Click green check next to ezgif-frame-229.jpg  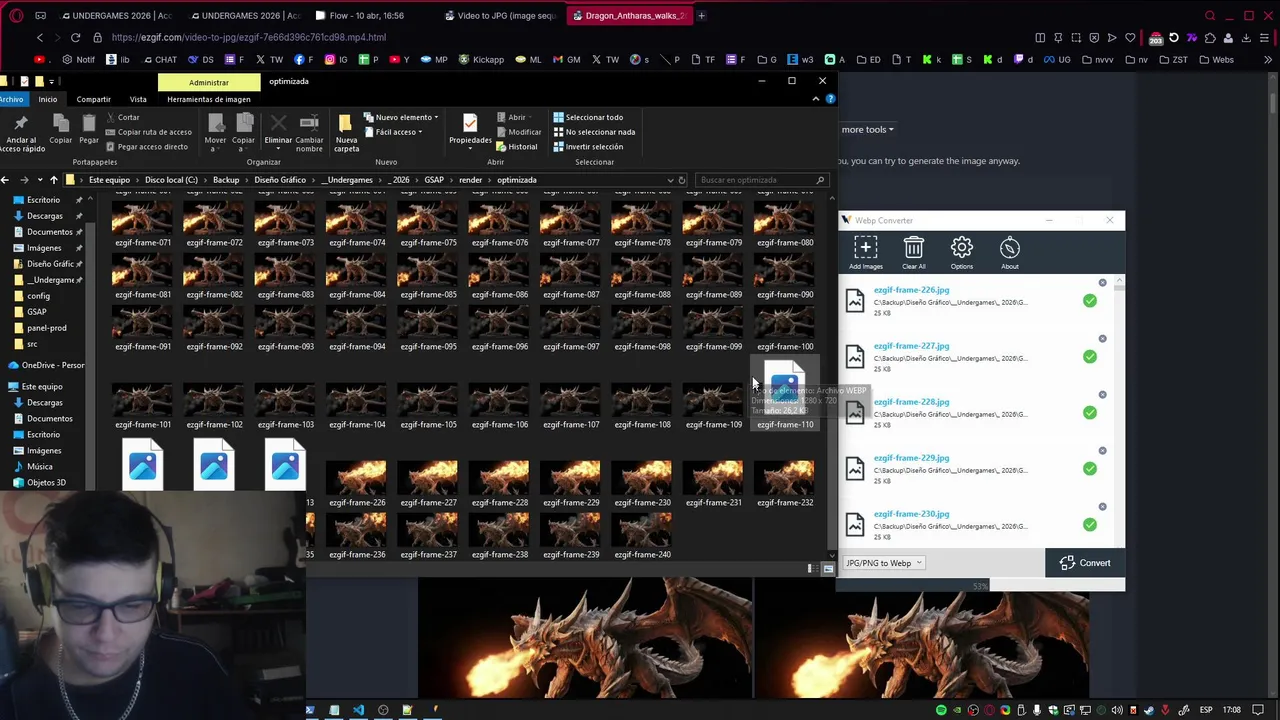[x=1089, y=469]
